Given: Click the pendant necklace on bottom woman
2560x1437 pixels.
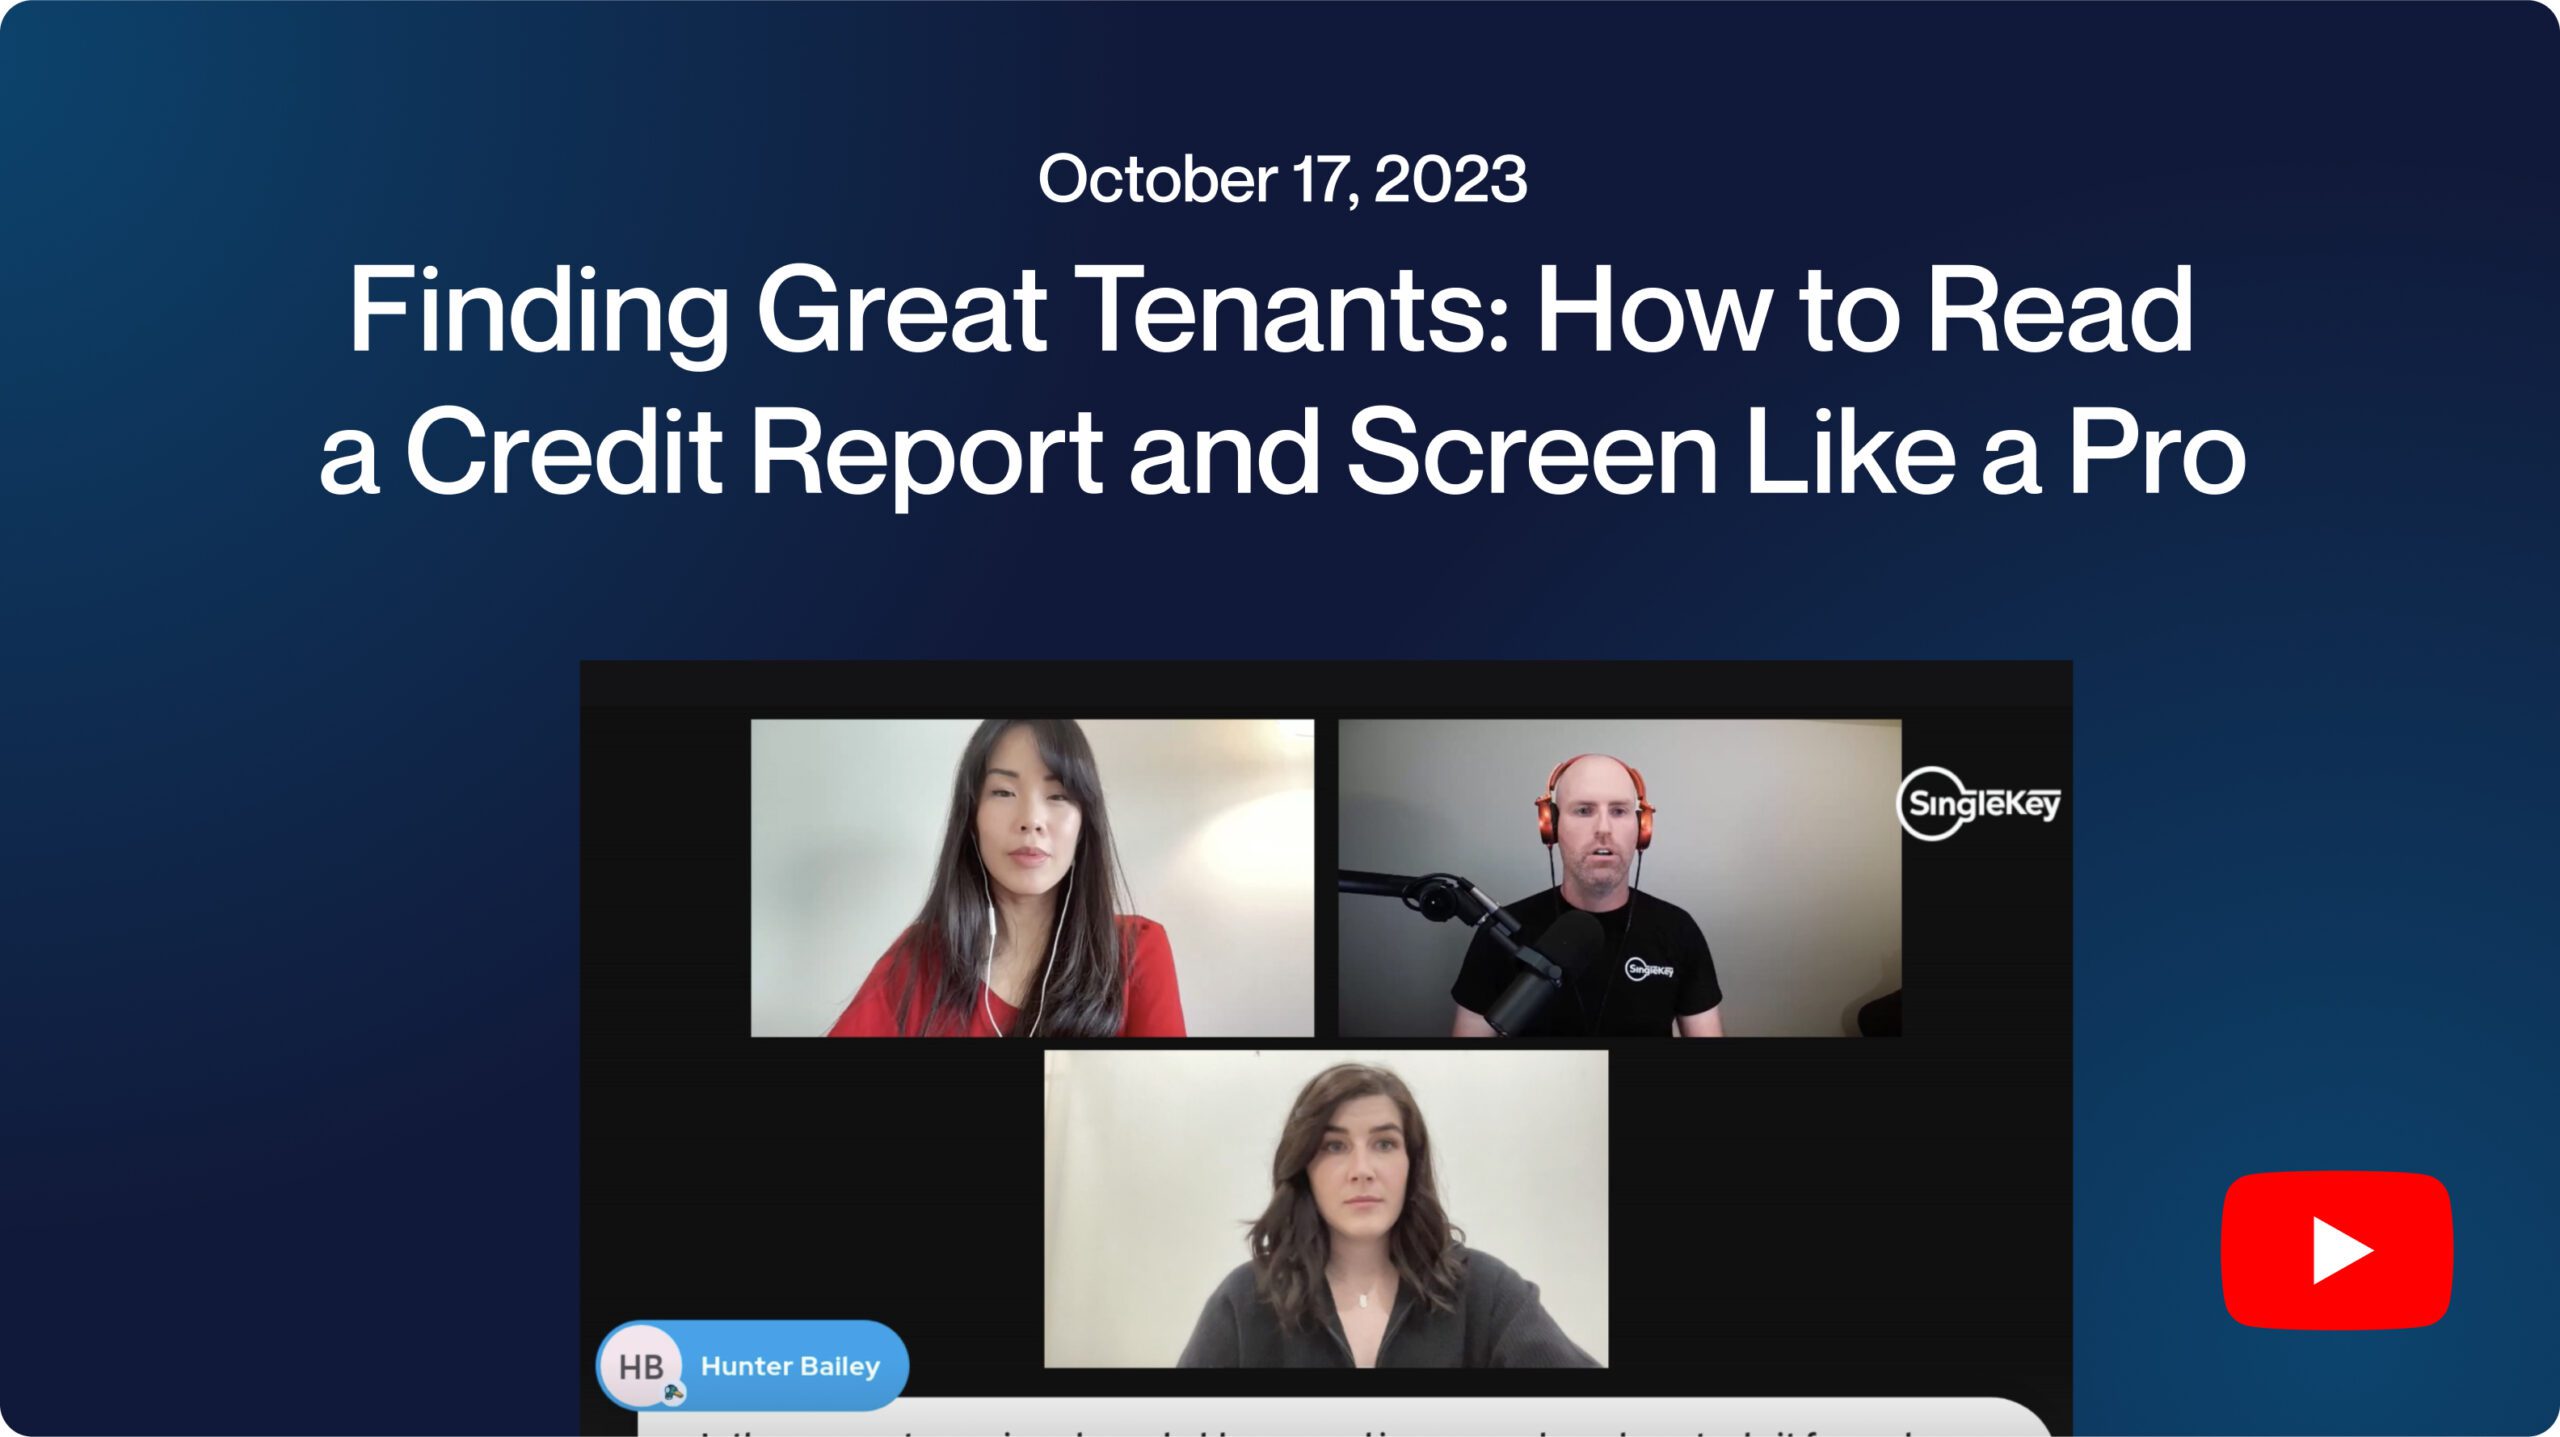Looking at the screenshot, I should tap(1365, 1299).
